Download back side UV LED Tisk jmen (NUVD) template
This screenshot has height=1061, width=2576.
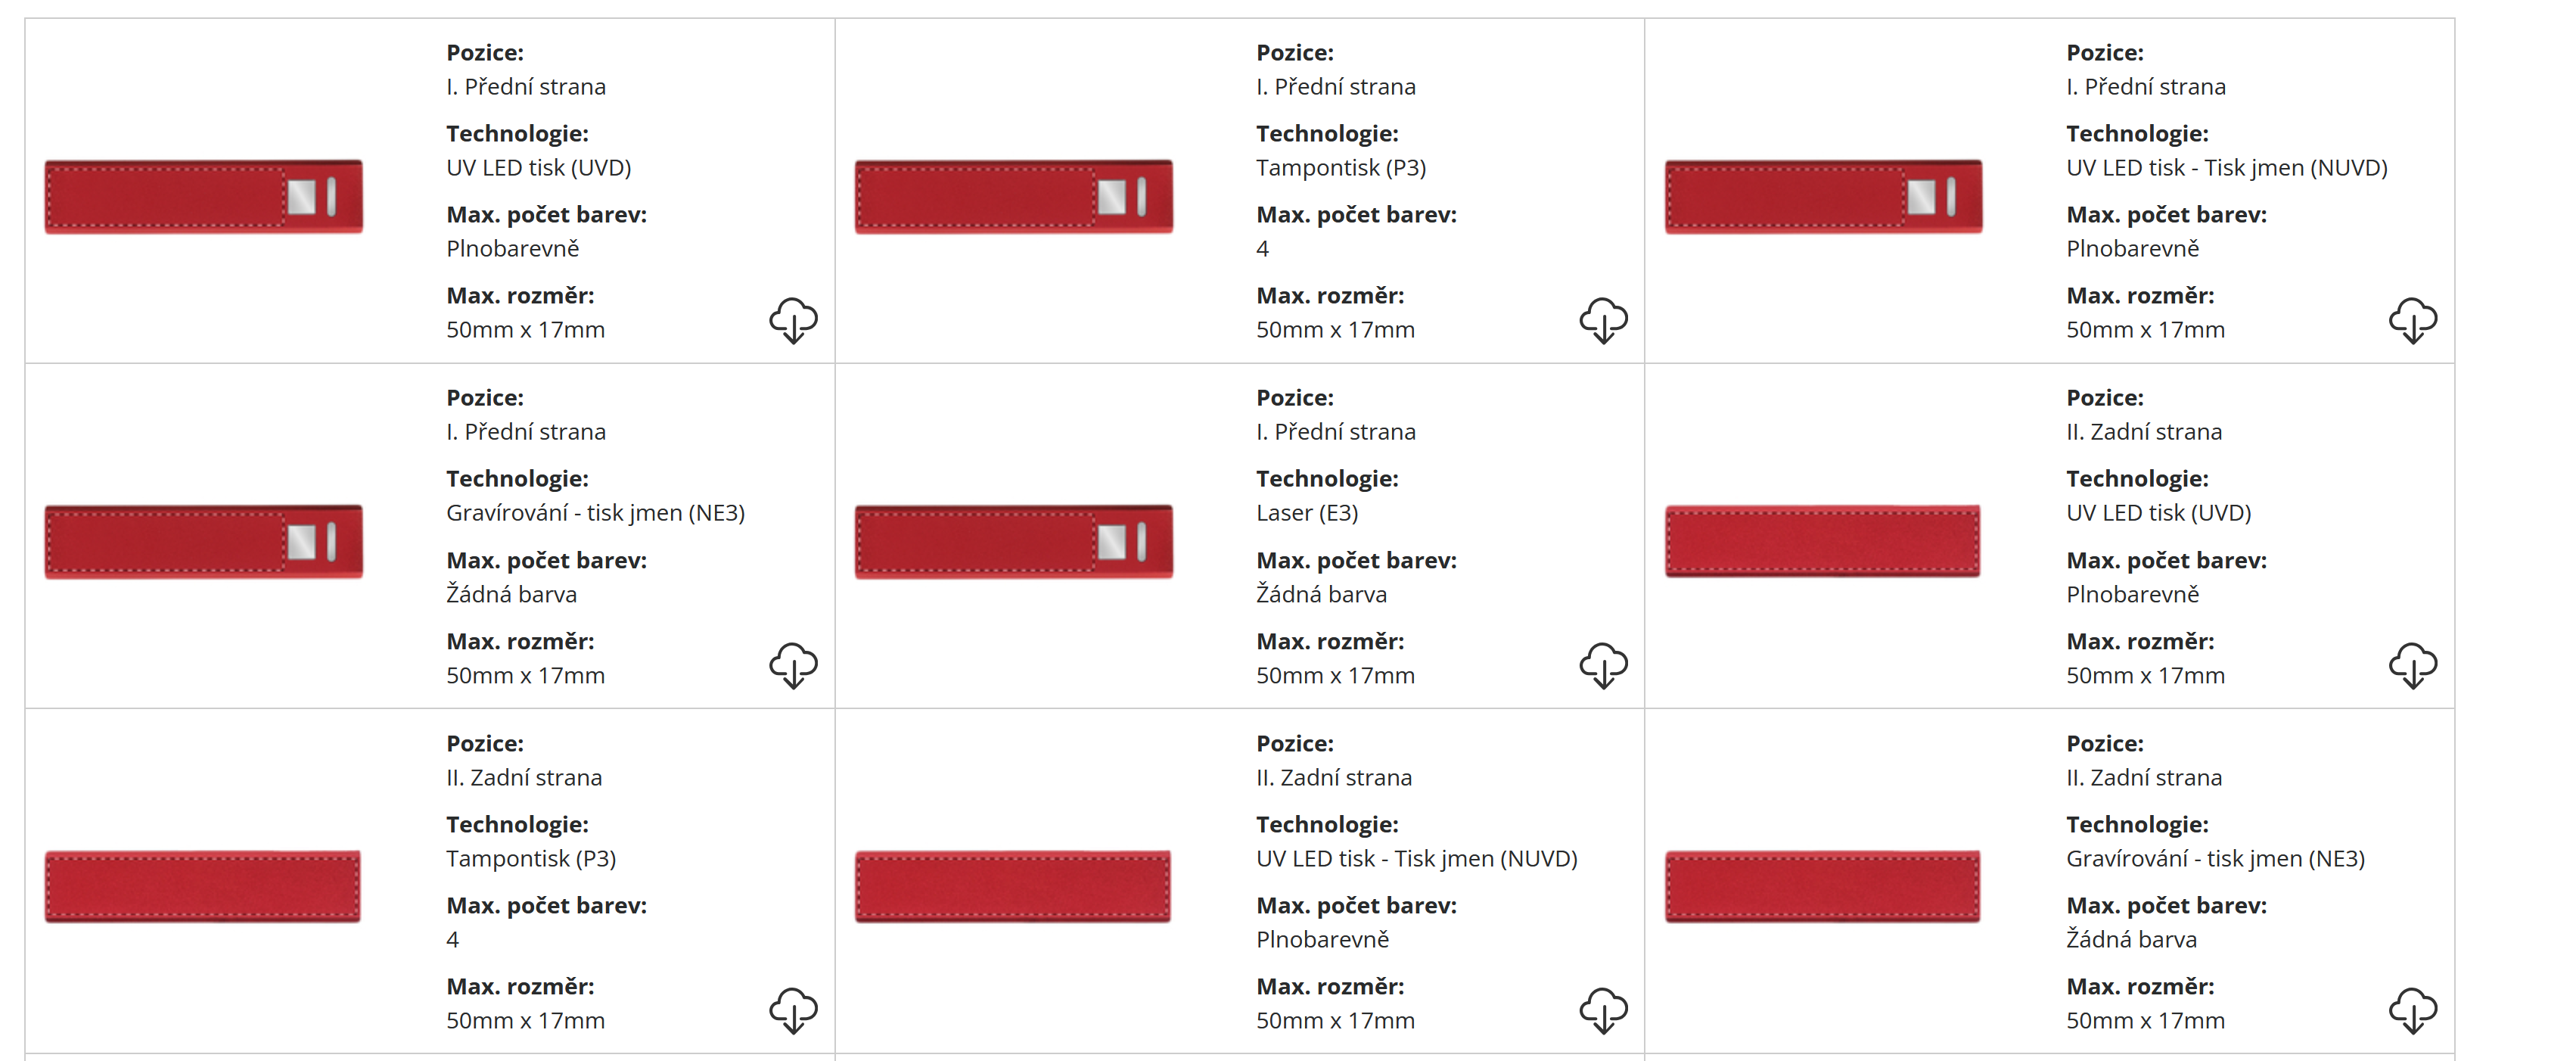pos(1603,1010)
